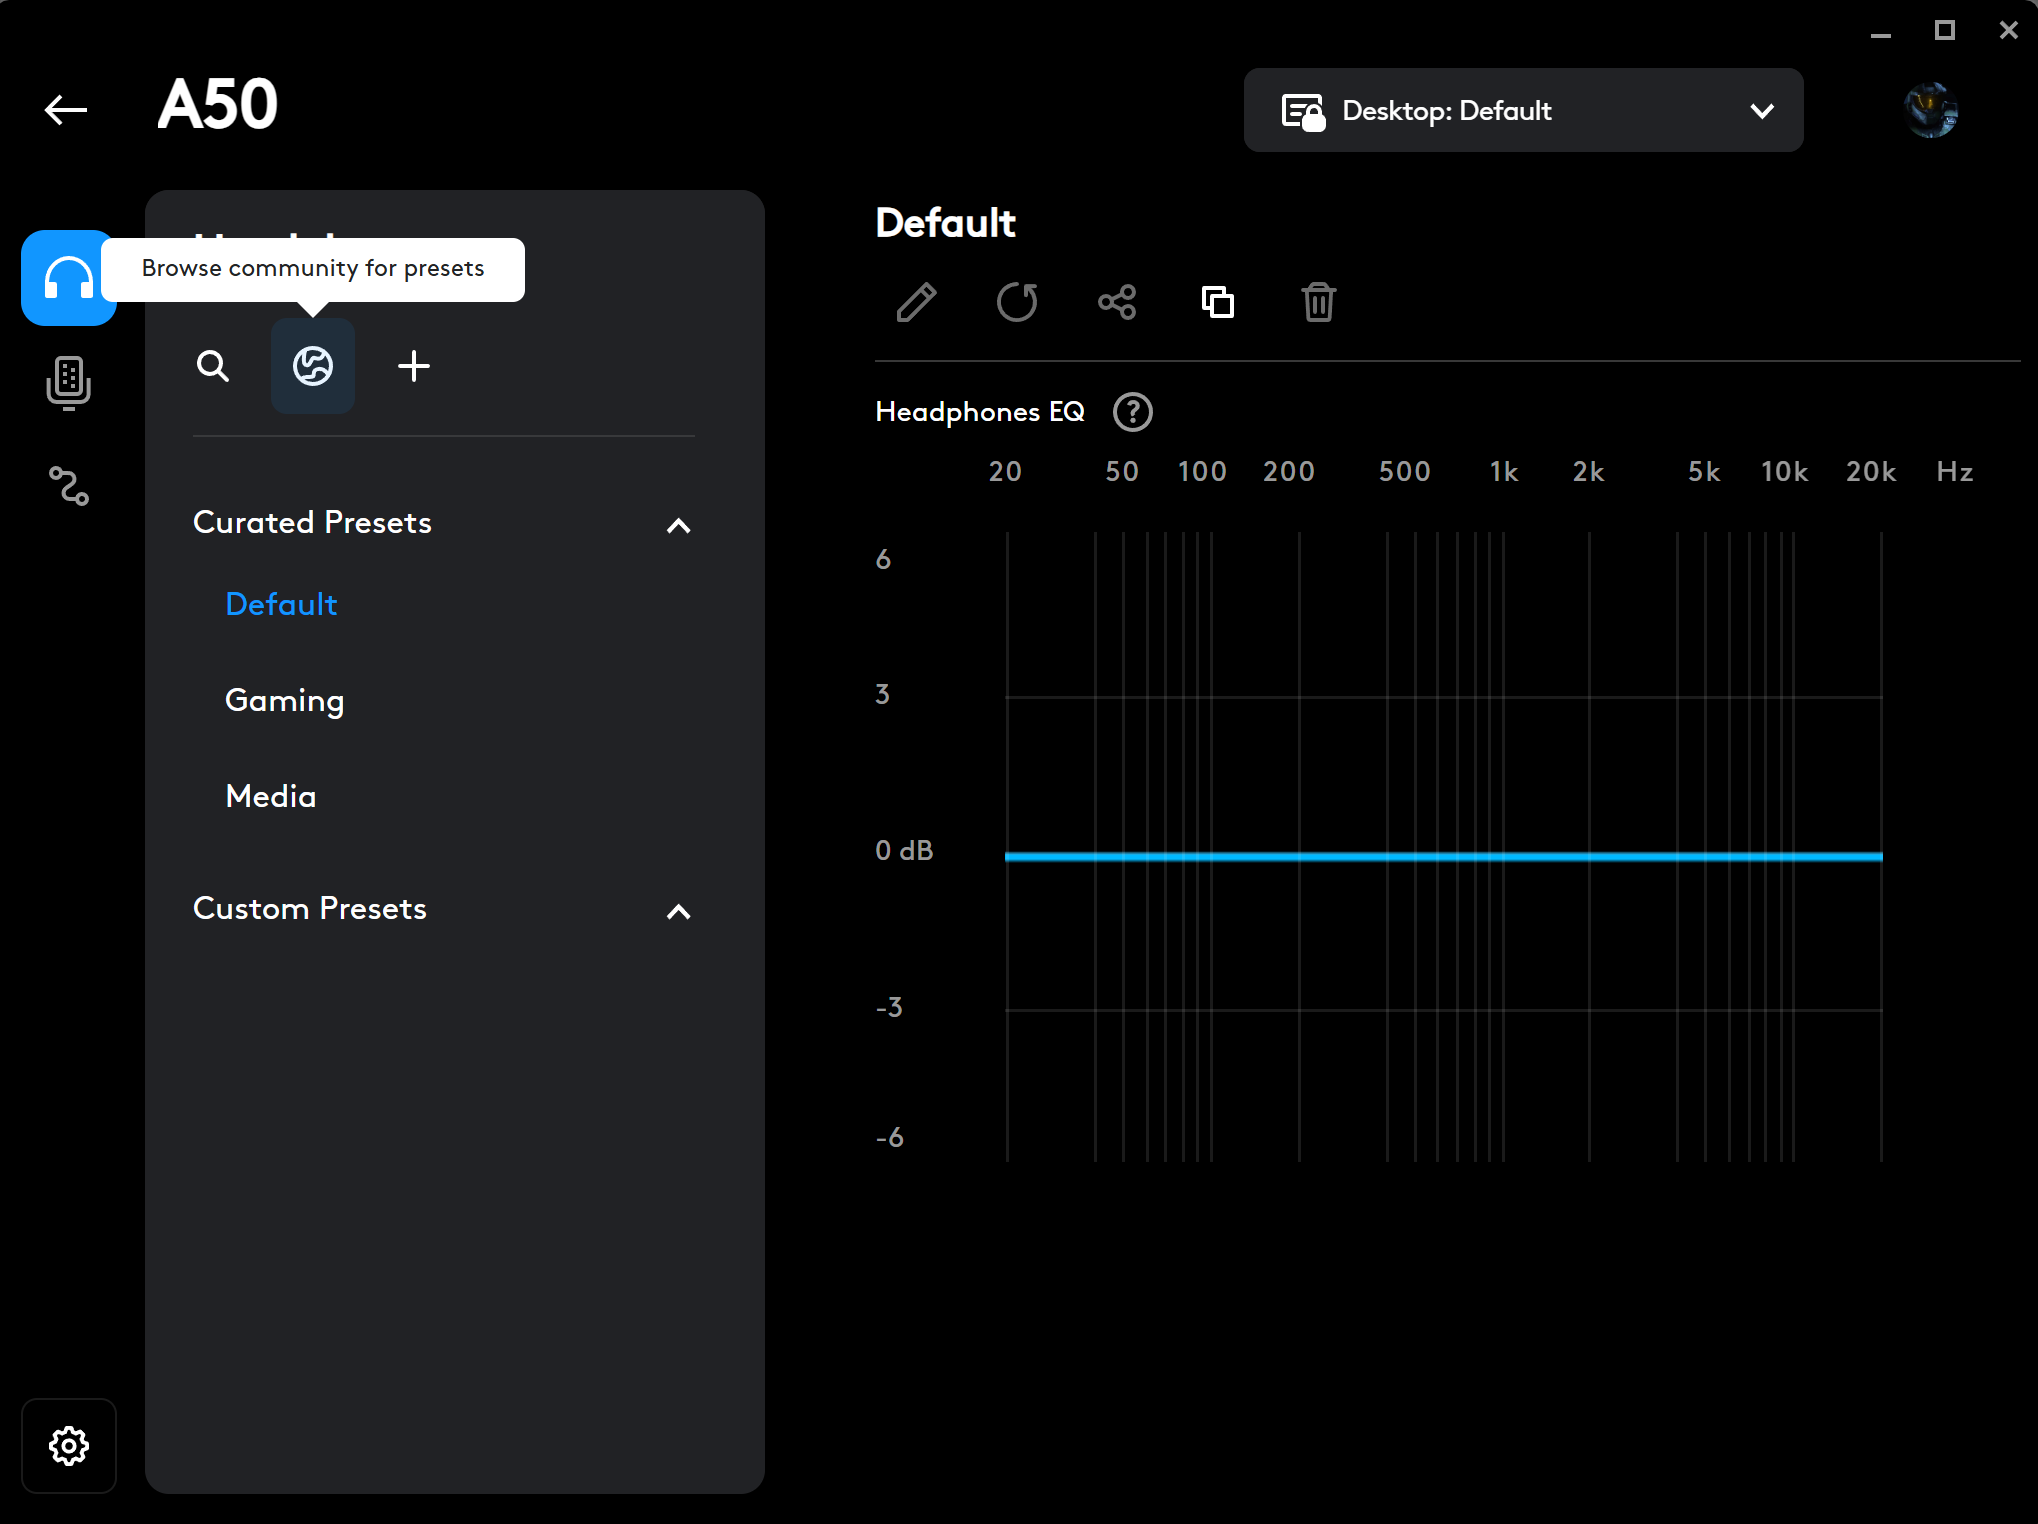Open Headphones EQ help question mark
This screenshot has width=2038, height=1524.
click(x=1133, y=412)
